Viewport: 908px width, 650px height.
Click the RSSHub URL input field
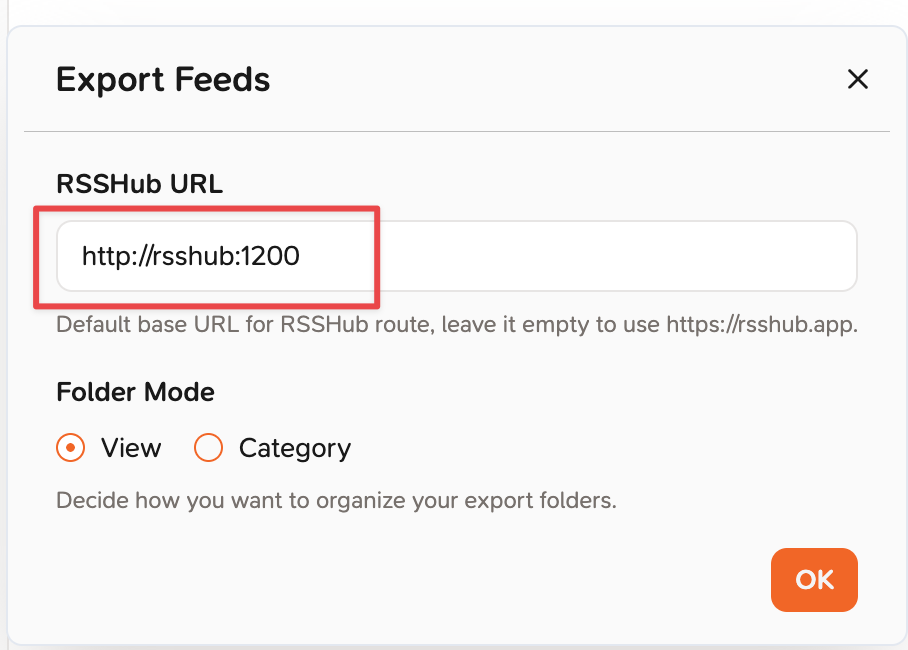click(x=456, y=255)
